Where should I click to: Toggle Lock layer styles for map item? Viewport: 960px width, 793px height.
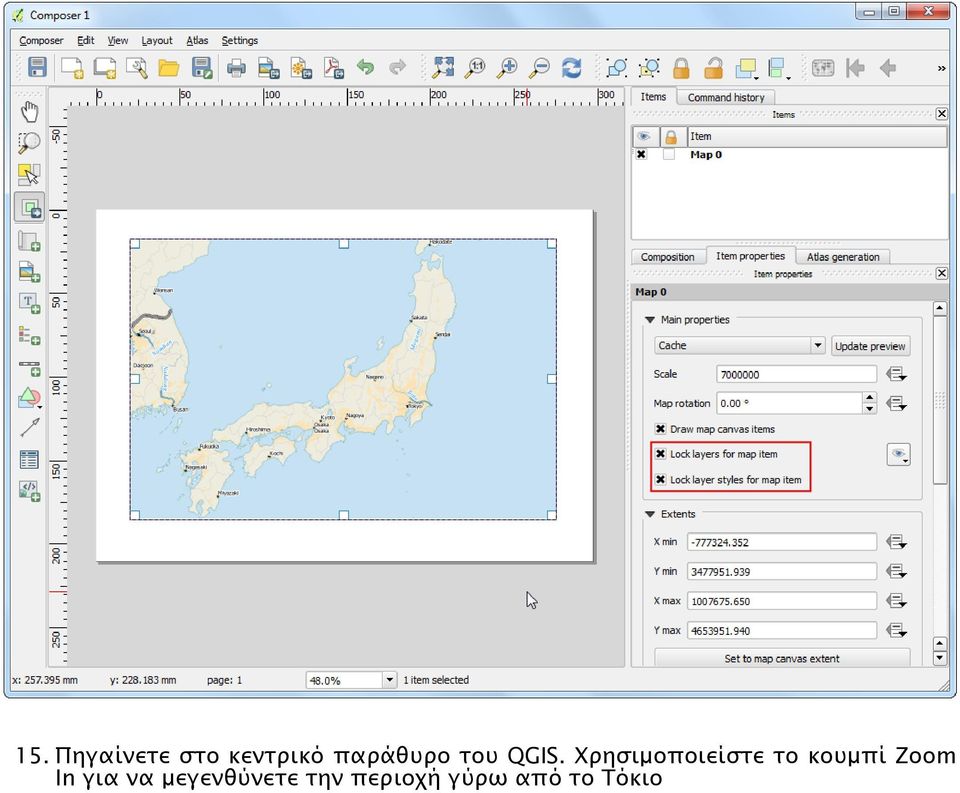(x=661, y=479)
